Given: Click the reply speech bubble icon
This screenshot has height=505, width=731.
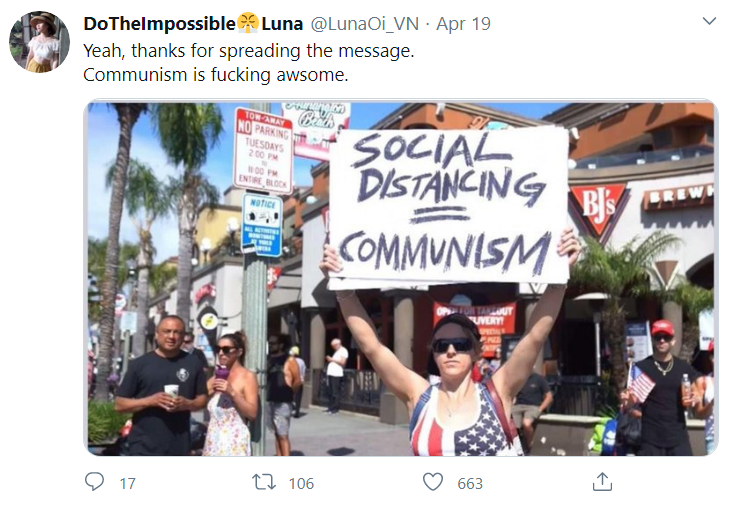Looking at the screenshot, I should (94, 482).
